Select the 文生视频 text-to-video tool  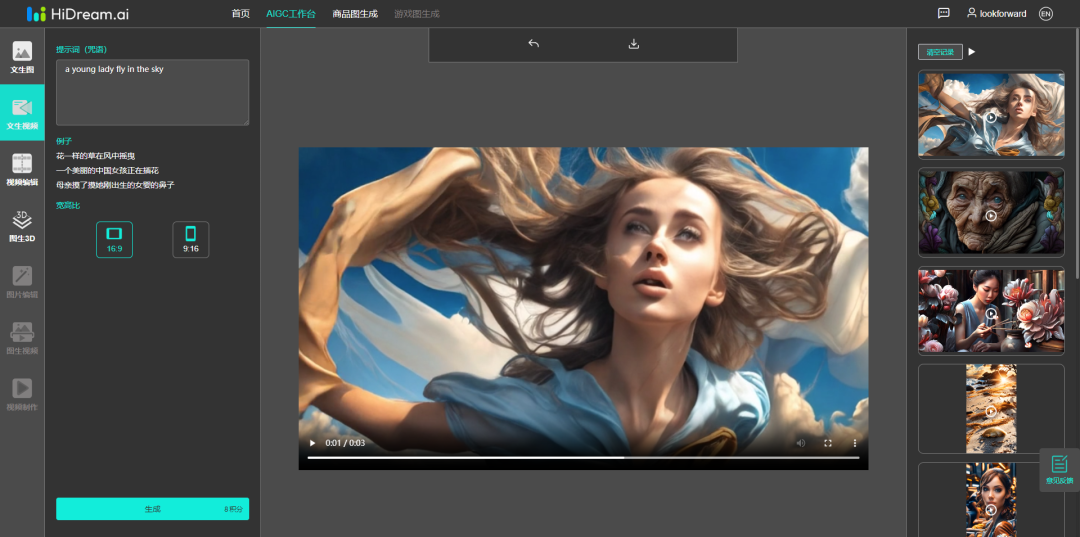click(22, 113)
